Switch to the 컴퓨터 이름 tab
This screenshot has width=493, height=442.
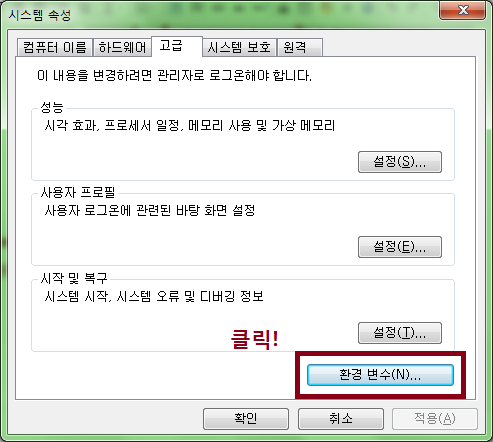(x=55, y=47)
